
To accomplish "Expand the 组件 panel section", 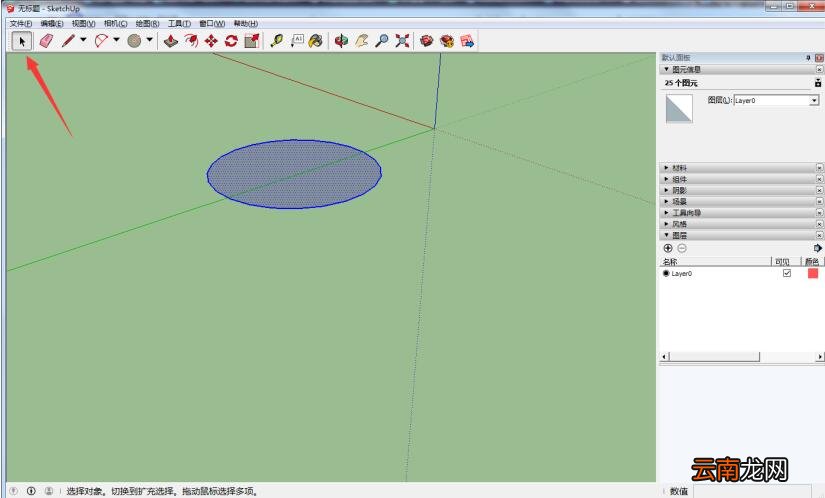I will [667, 179].
